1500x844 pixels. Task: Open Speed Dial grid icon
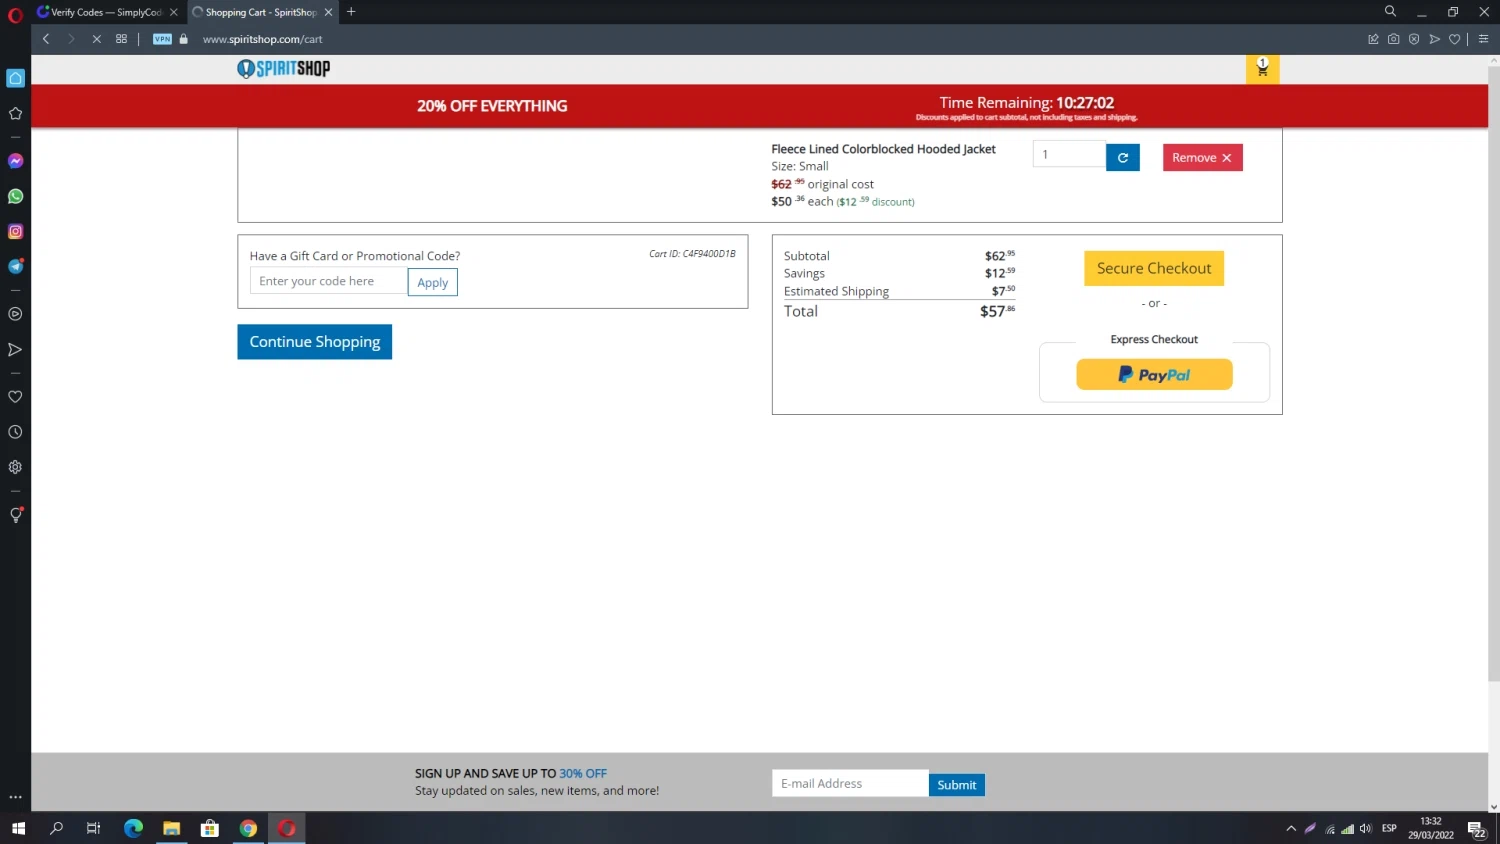(x=121, y=39)
